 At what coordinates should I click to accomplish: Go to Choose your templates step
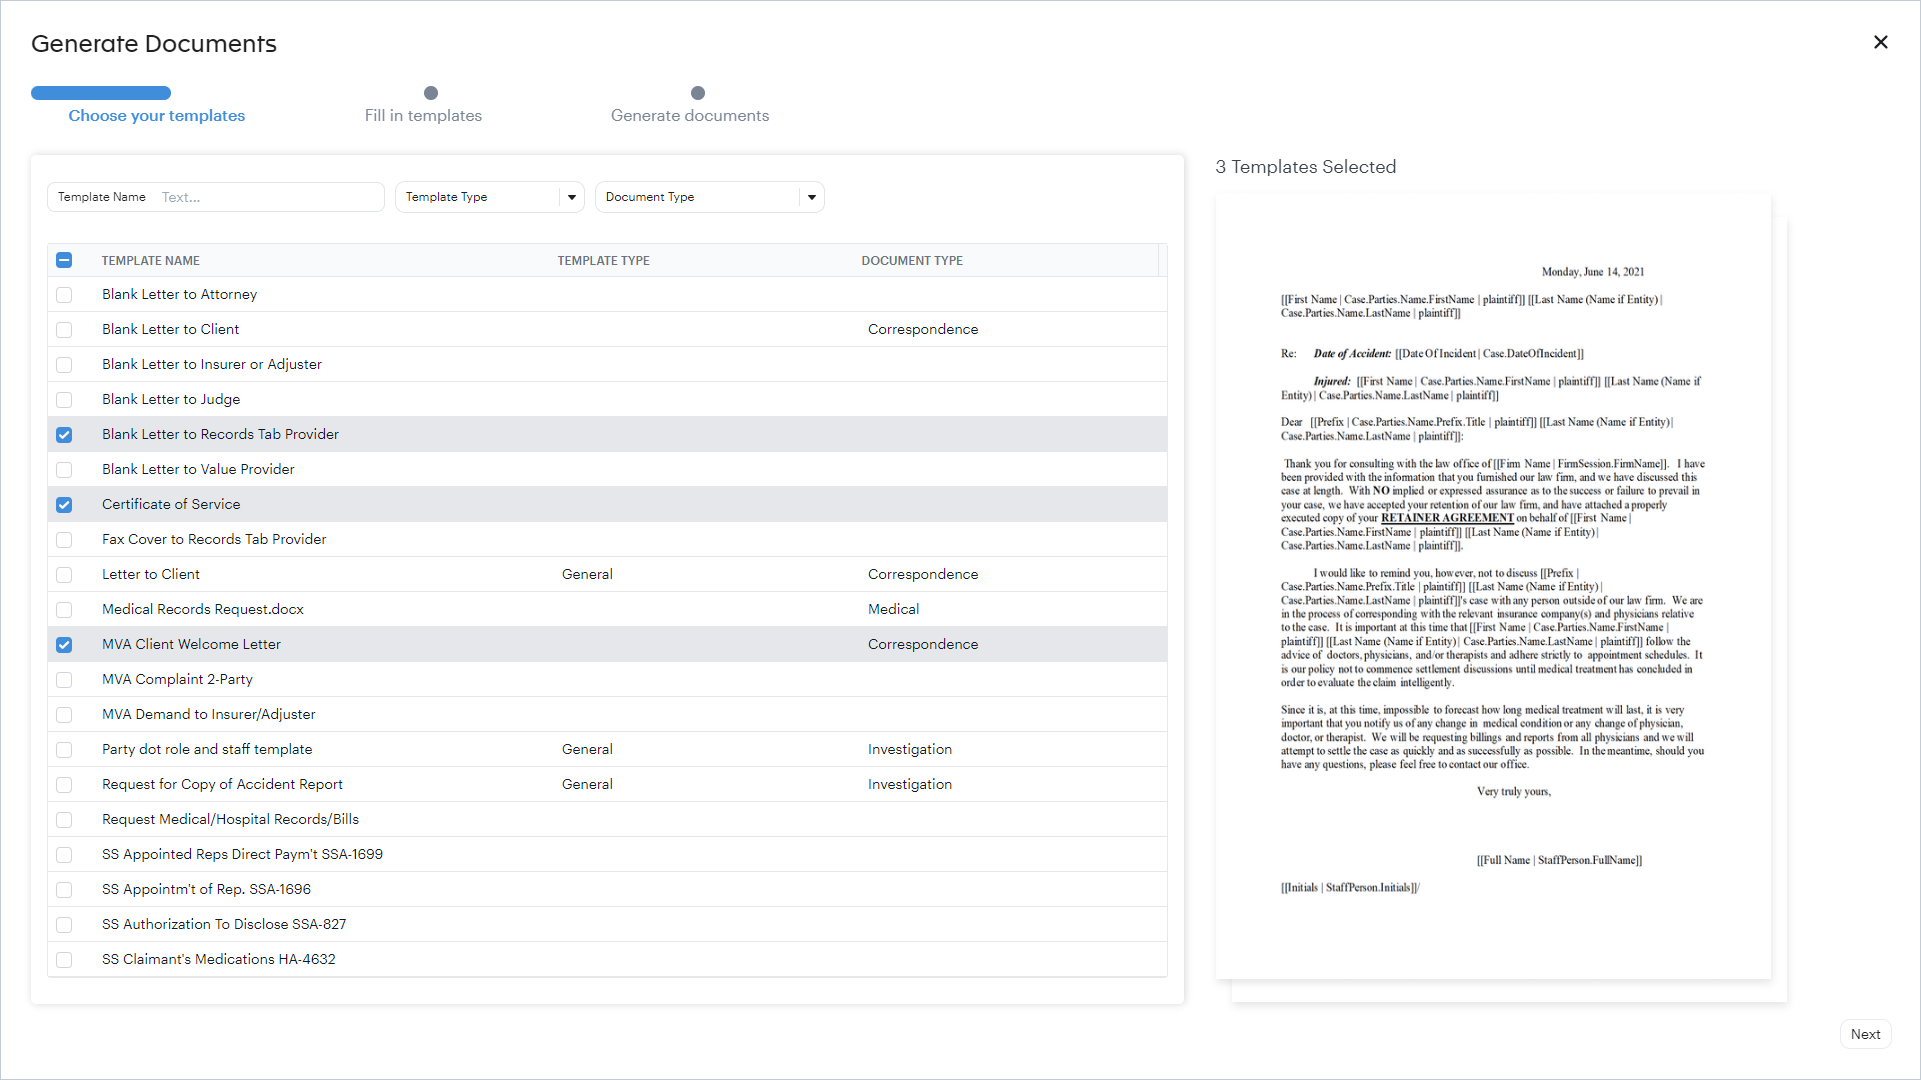[x=157, y=116]
